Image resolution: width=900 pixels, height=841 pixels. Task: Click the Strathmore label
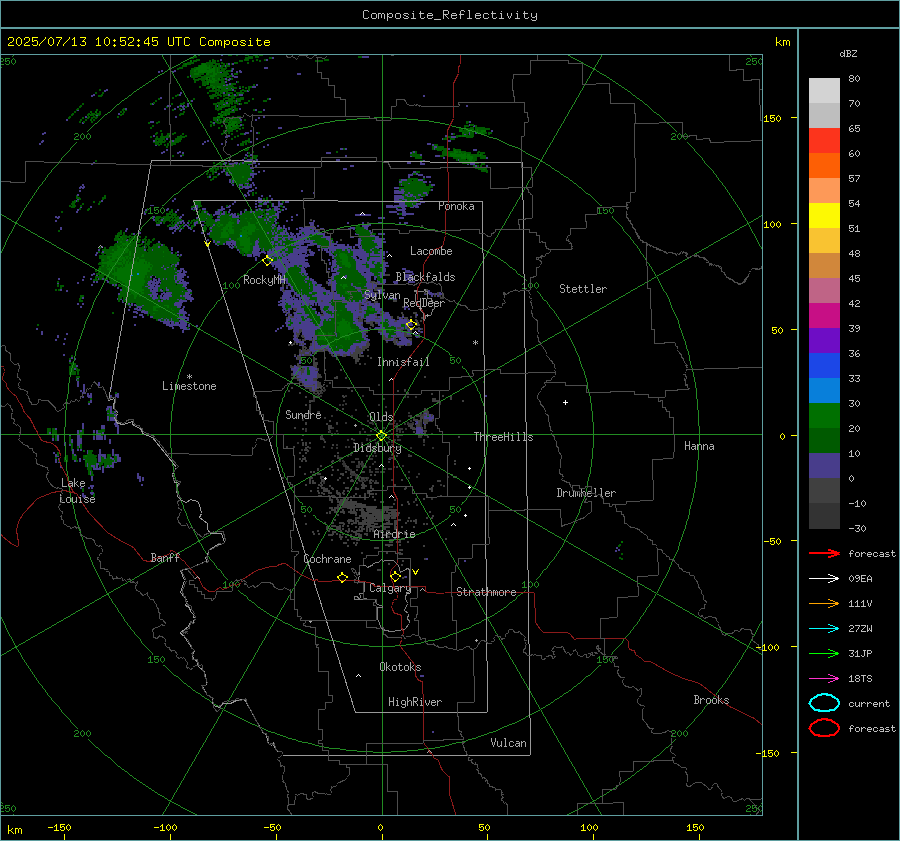click(x=486, y=592)
